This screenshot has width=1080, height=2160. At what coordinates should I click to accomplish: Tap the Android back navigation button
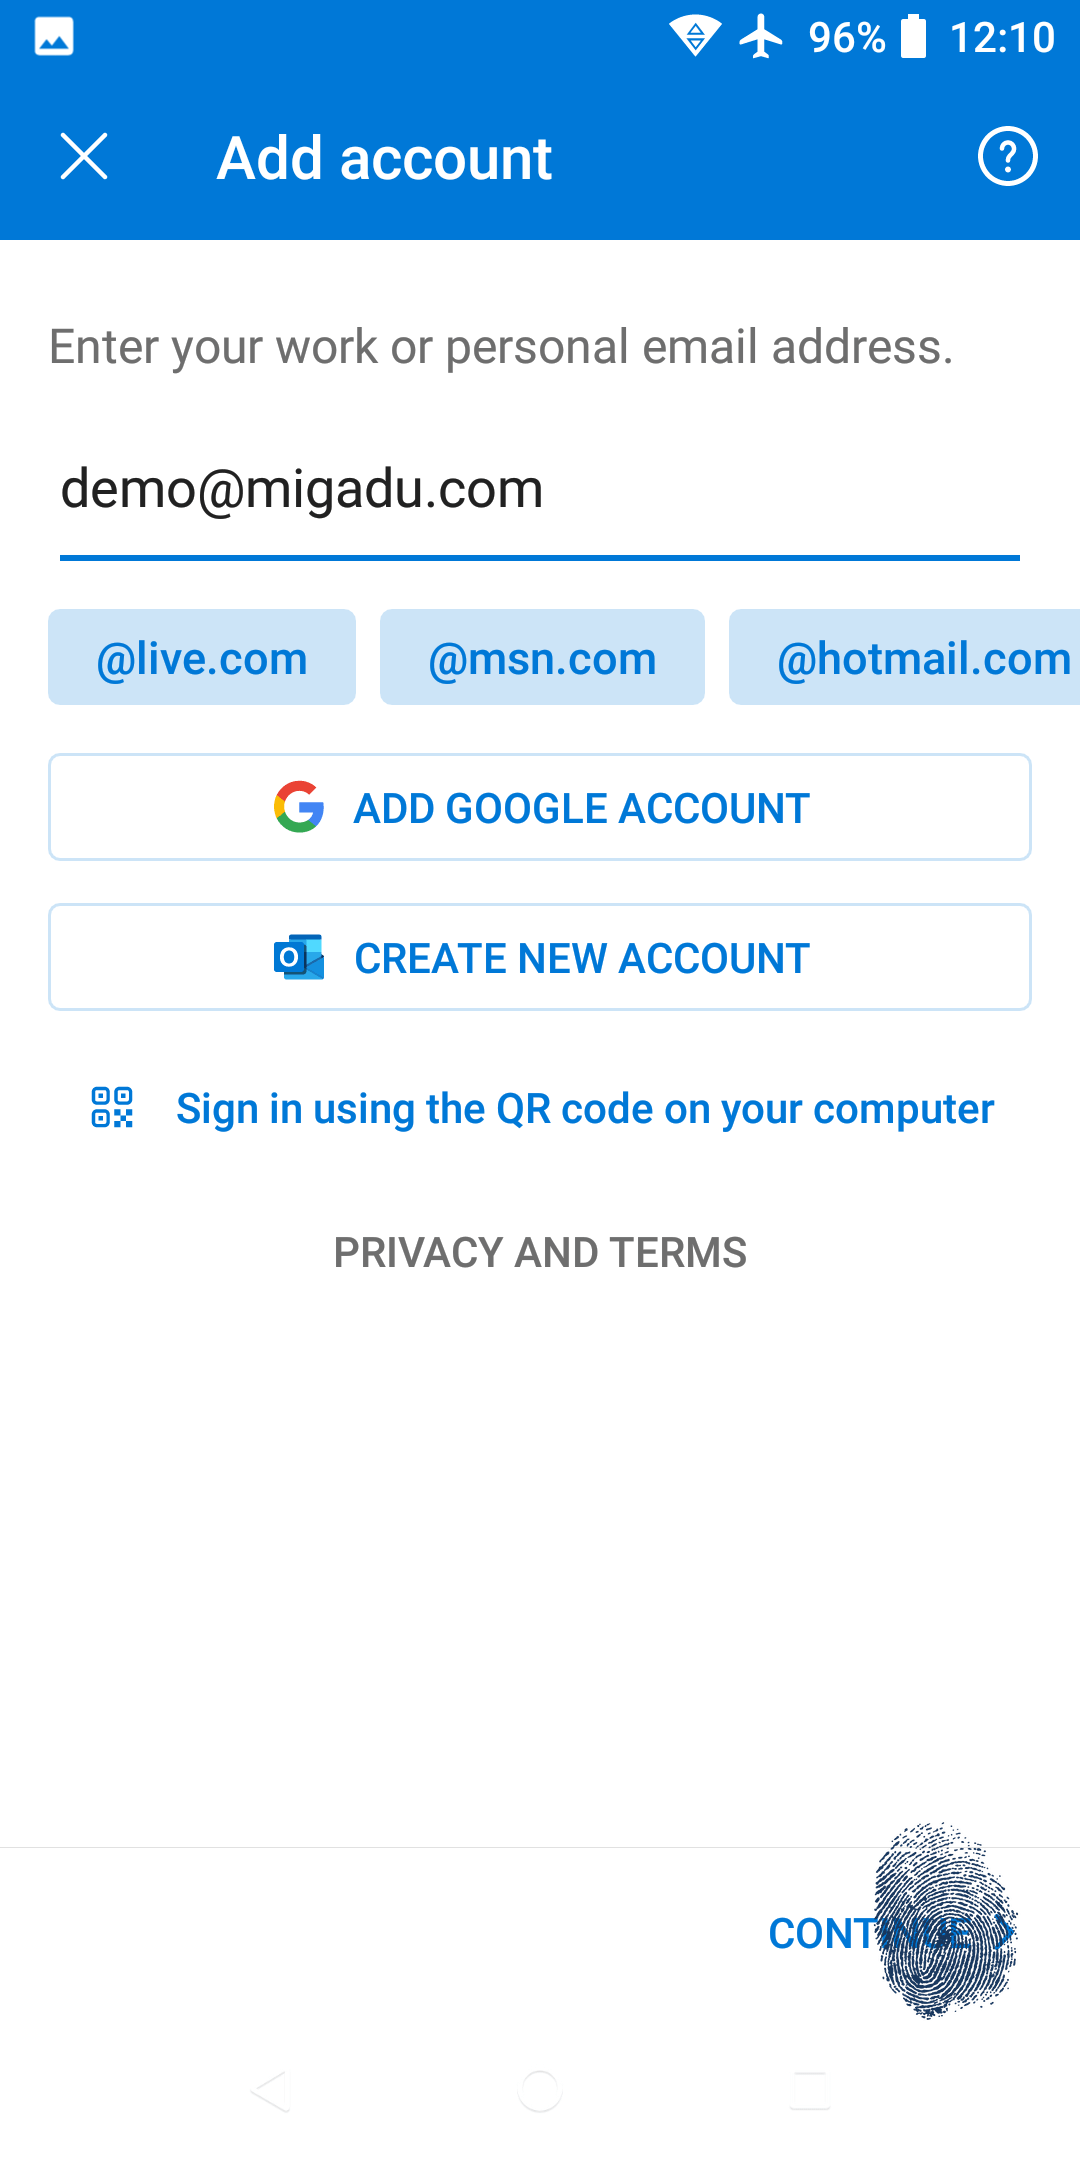270,2090
